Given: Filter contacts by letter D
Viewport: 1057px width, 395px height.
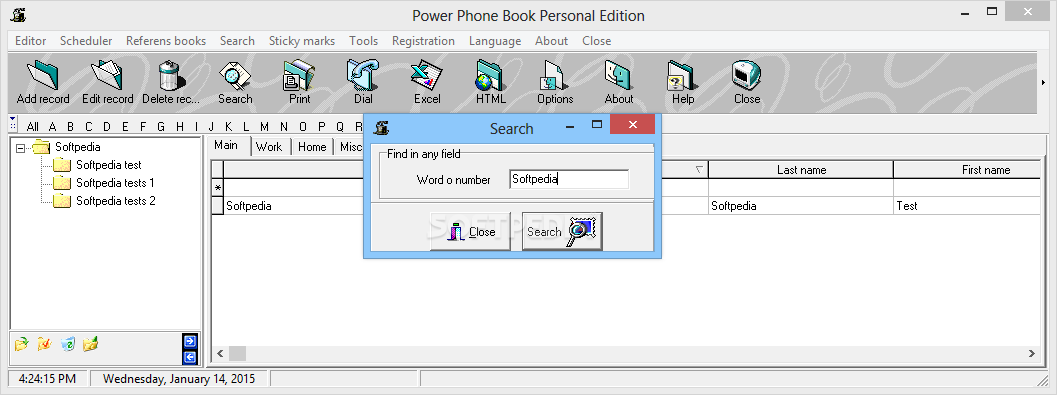Looking at the screenshot, I should pos(107,126).
